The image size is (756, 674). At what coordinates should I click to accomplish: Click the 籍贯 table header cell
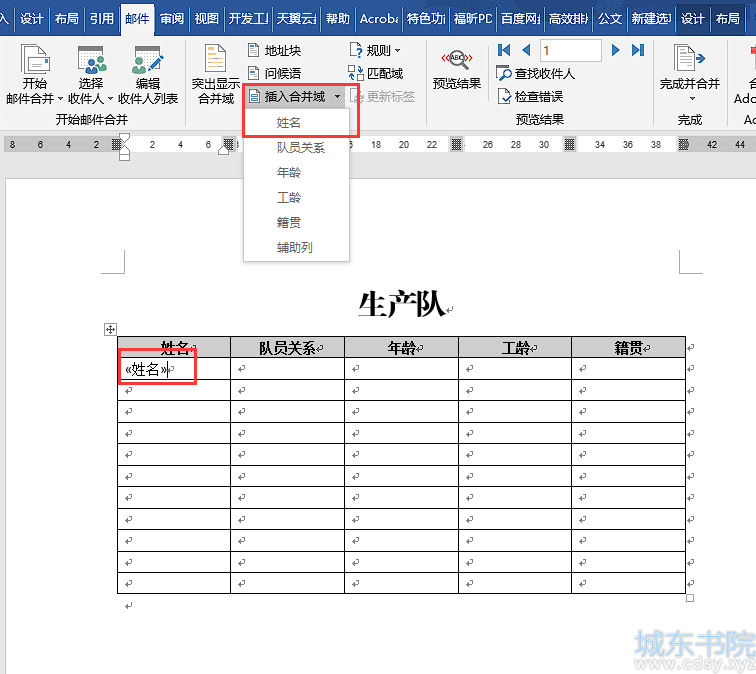(x=629, y=347)
